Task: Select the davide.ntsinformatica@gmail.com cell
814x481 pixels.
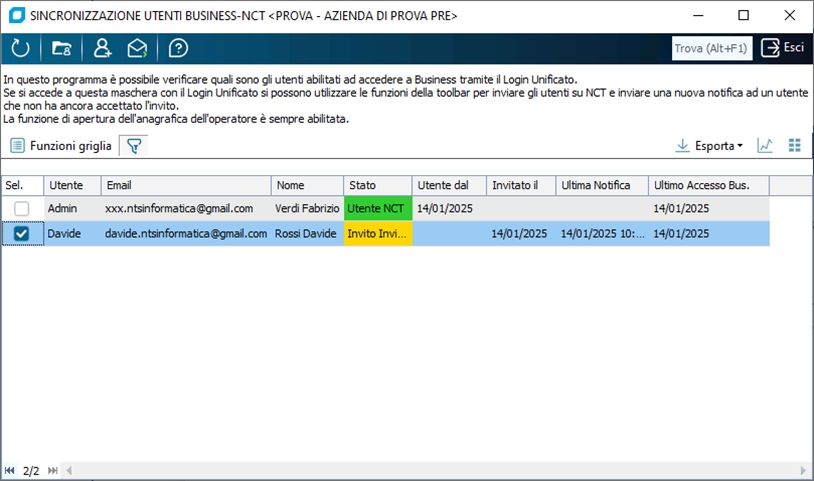Action: (186, 233)
